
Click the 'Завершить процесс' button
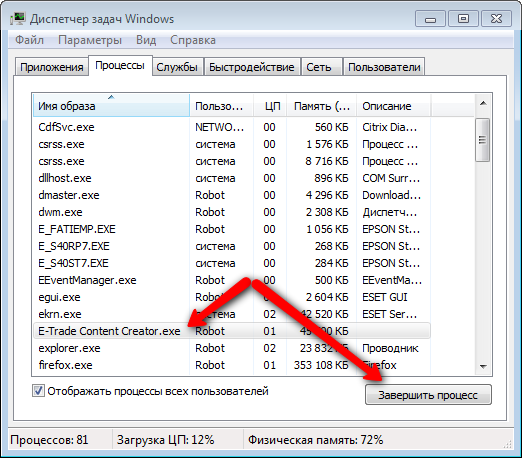[x=428, y=395]
